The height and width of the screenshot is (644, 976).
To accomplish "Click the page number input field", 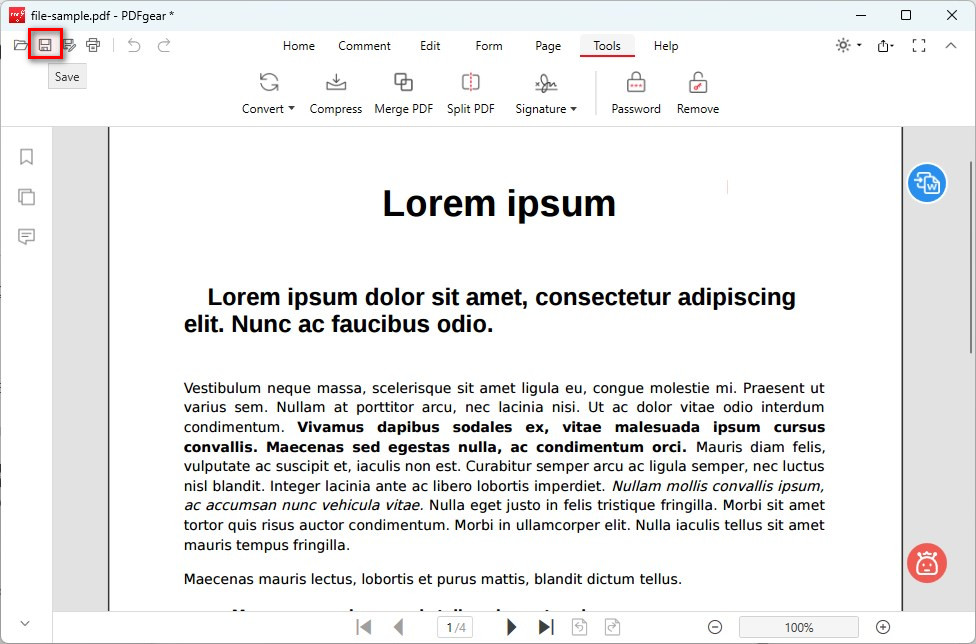I will pyautogui.click(x=455, y=627).
